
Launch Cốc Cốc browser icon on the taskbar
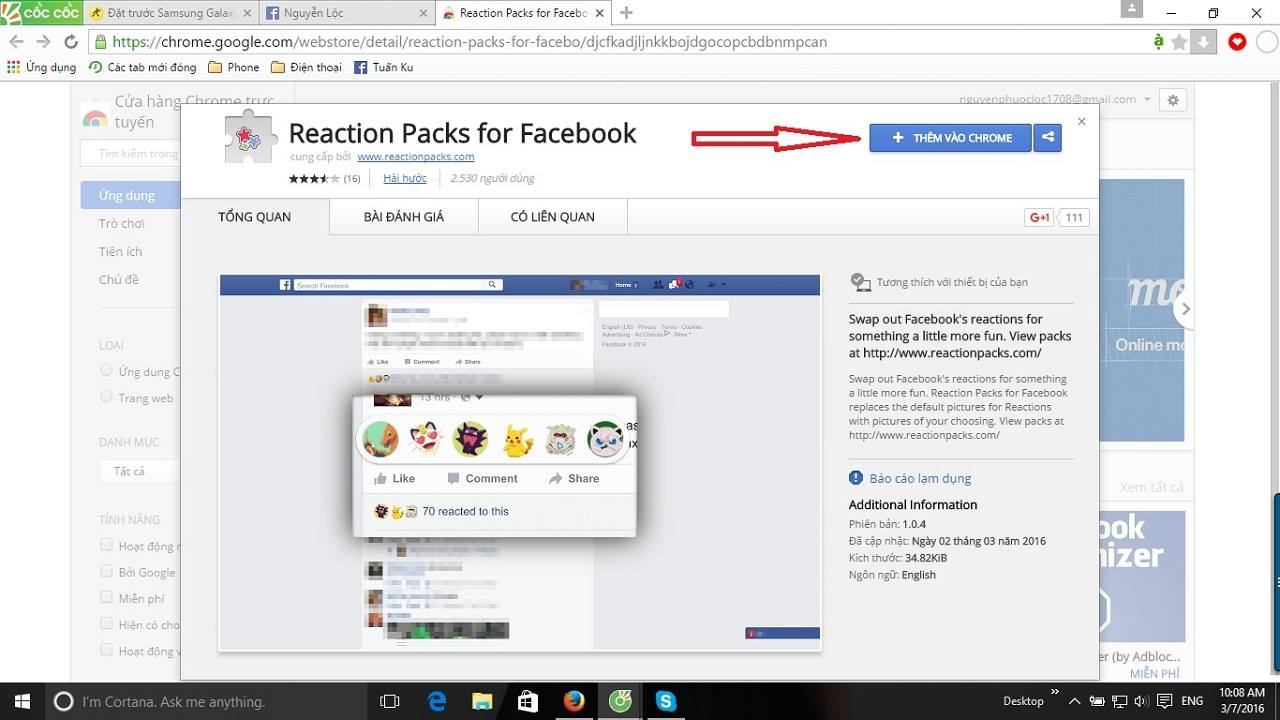coord(620,701)
